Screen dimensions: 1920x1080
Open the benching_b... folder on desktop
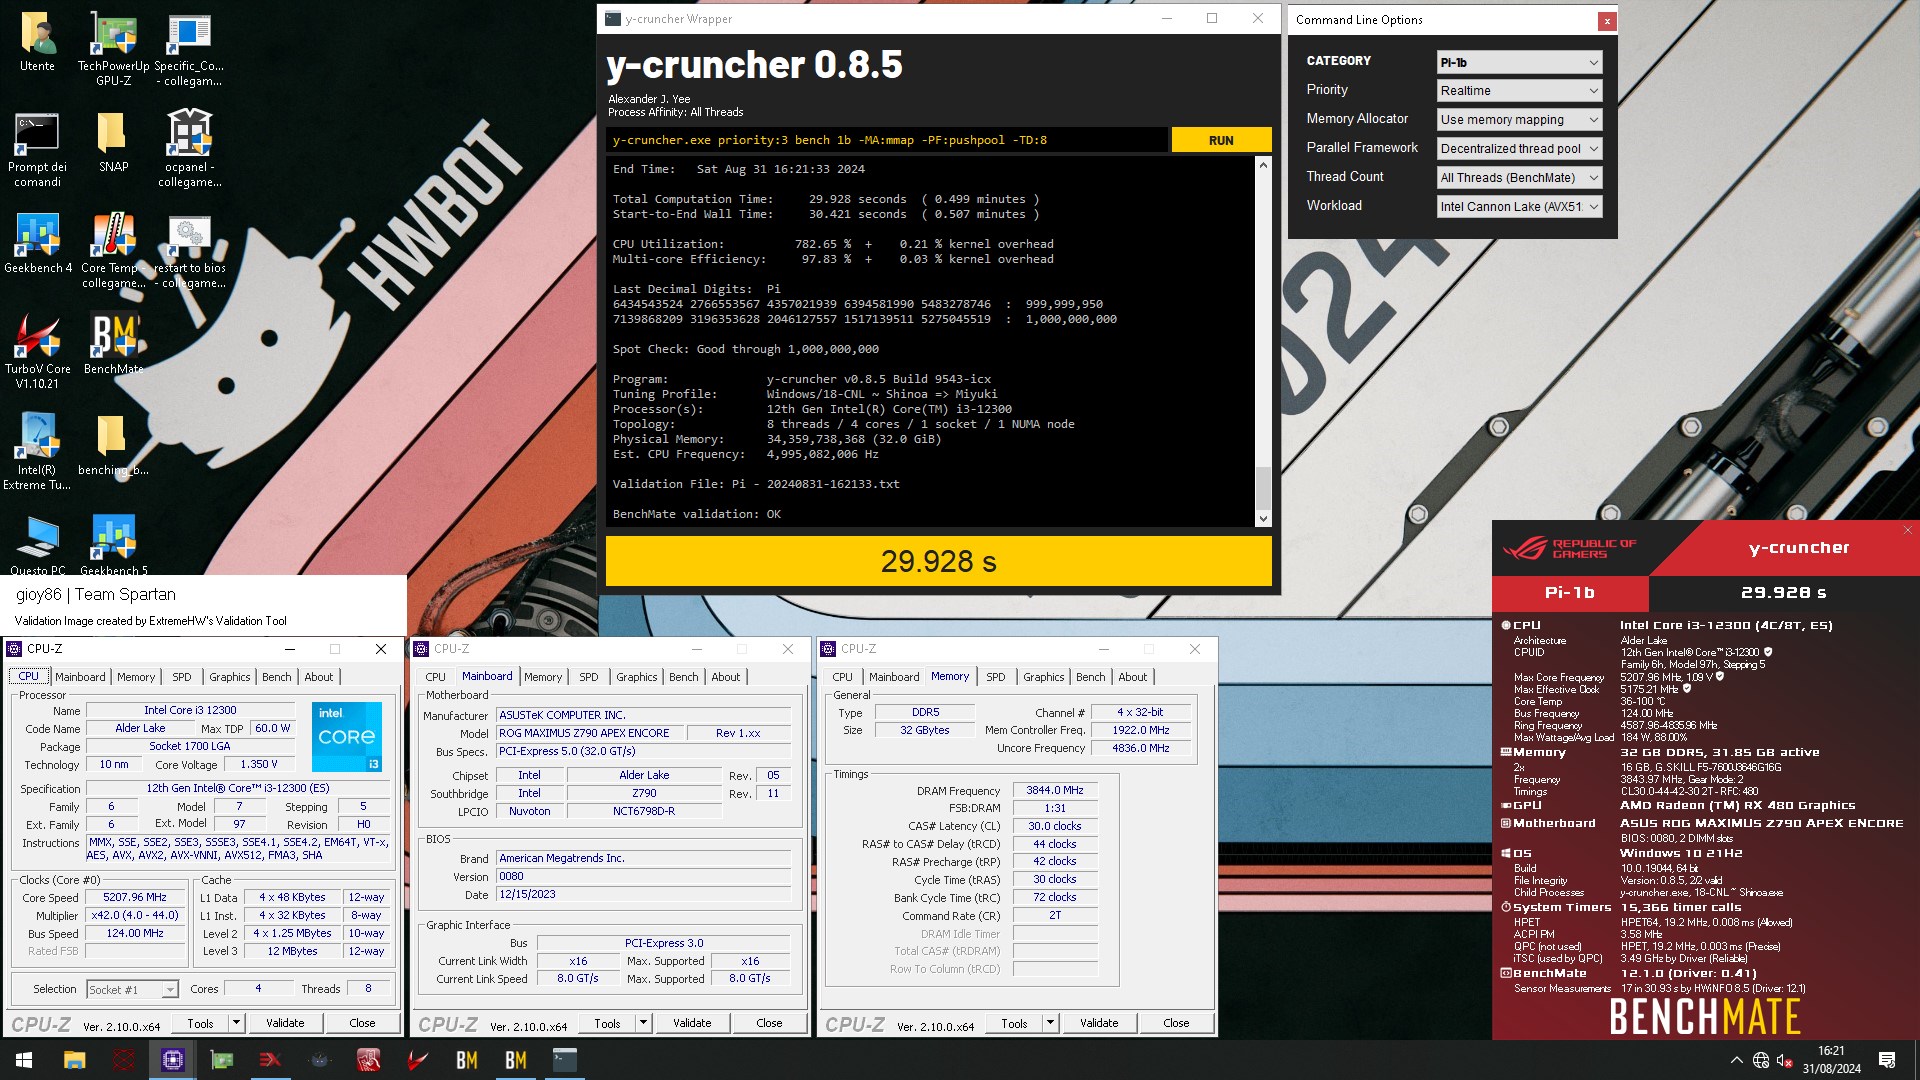(113, 446)
